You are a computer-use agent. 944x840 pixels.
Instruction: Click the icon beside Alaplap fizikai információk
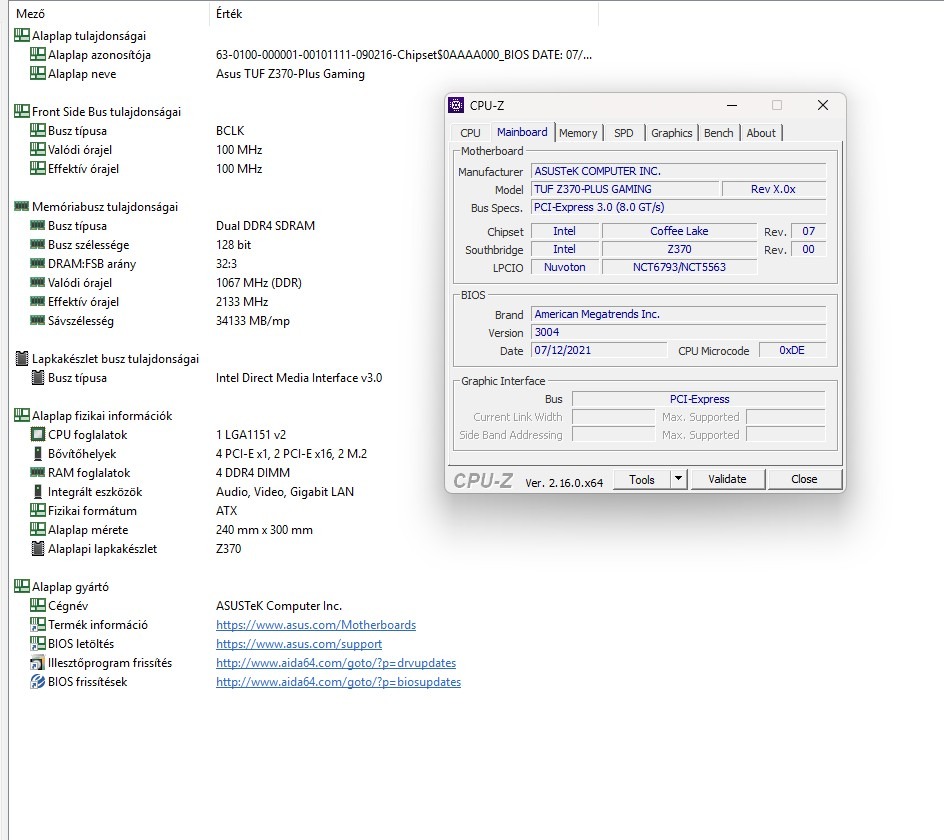(x=22, y=415)
